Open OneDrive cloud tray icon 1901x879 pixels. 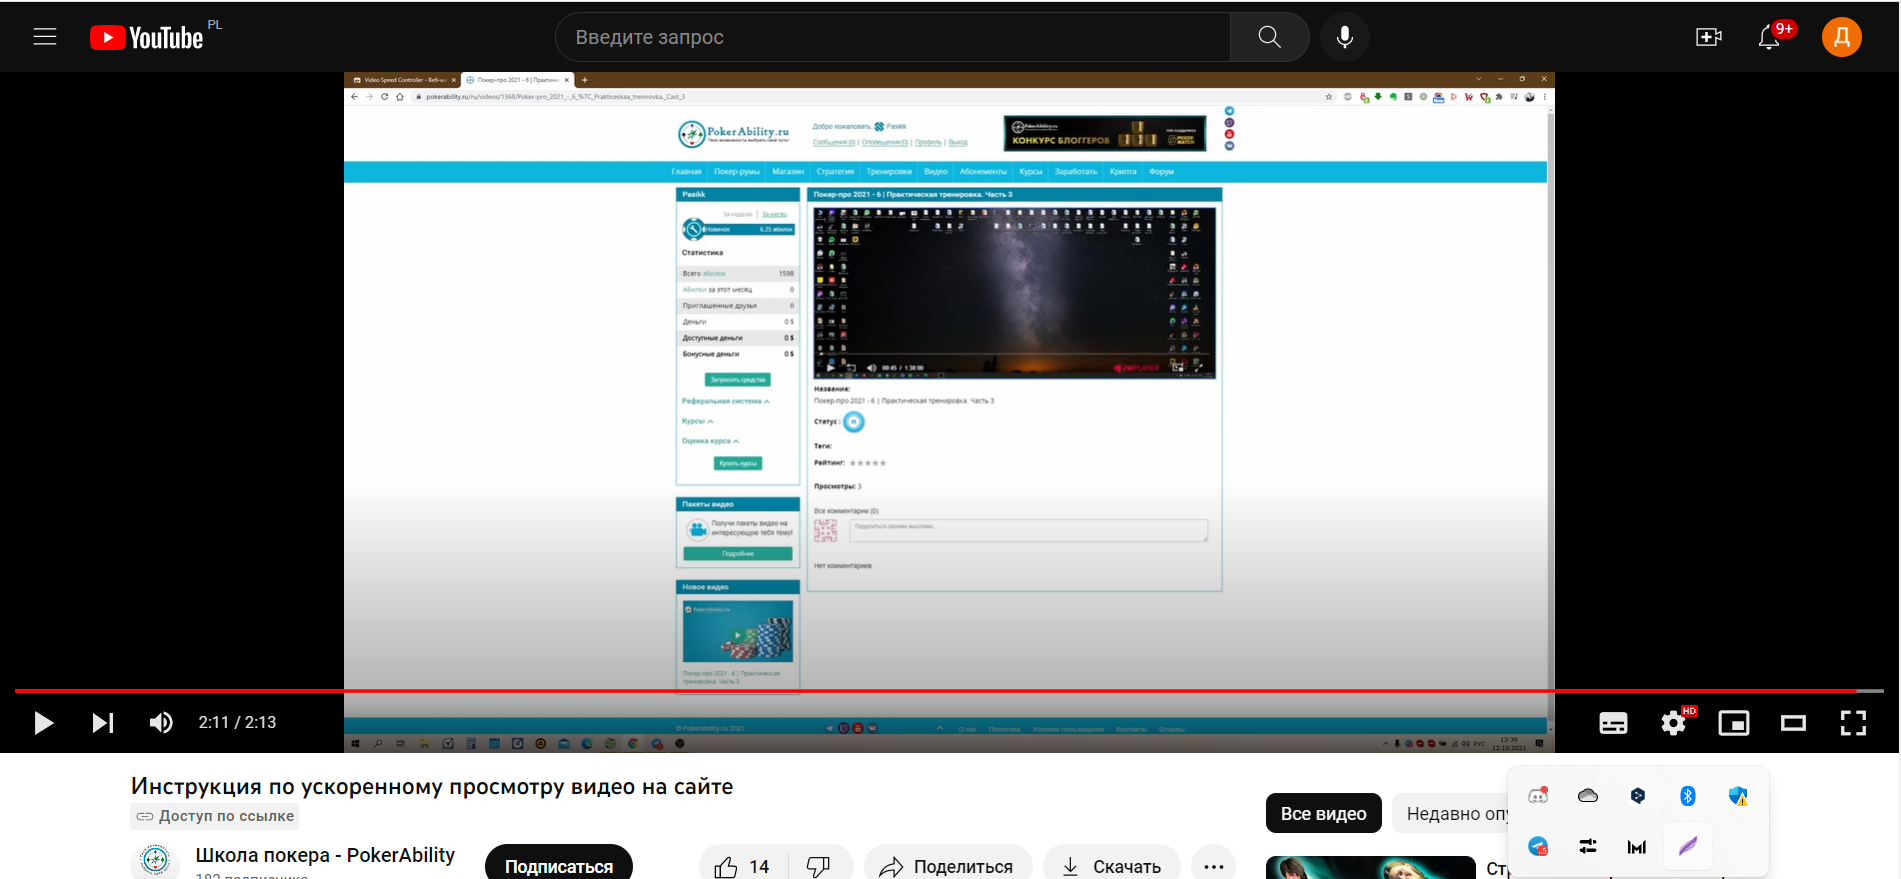[x=1588, y=796]
